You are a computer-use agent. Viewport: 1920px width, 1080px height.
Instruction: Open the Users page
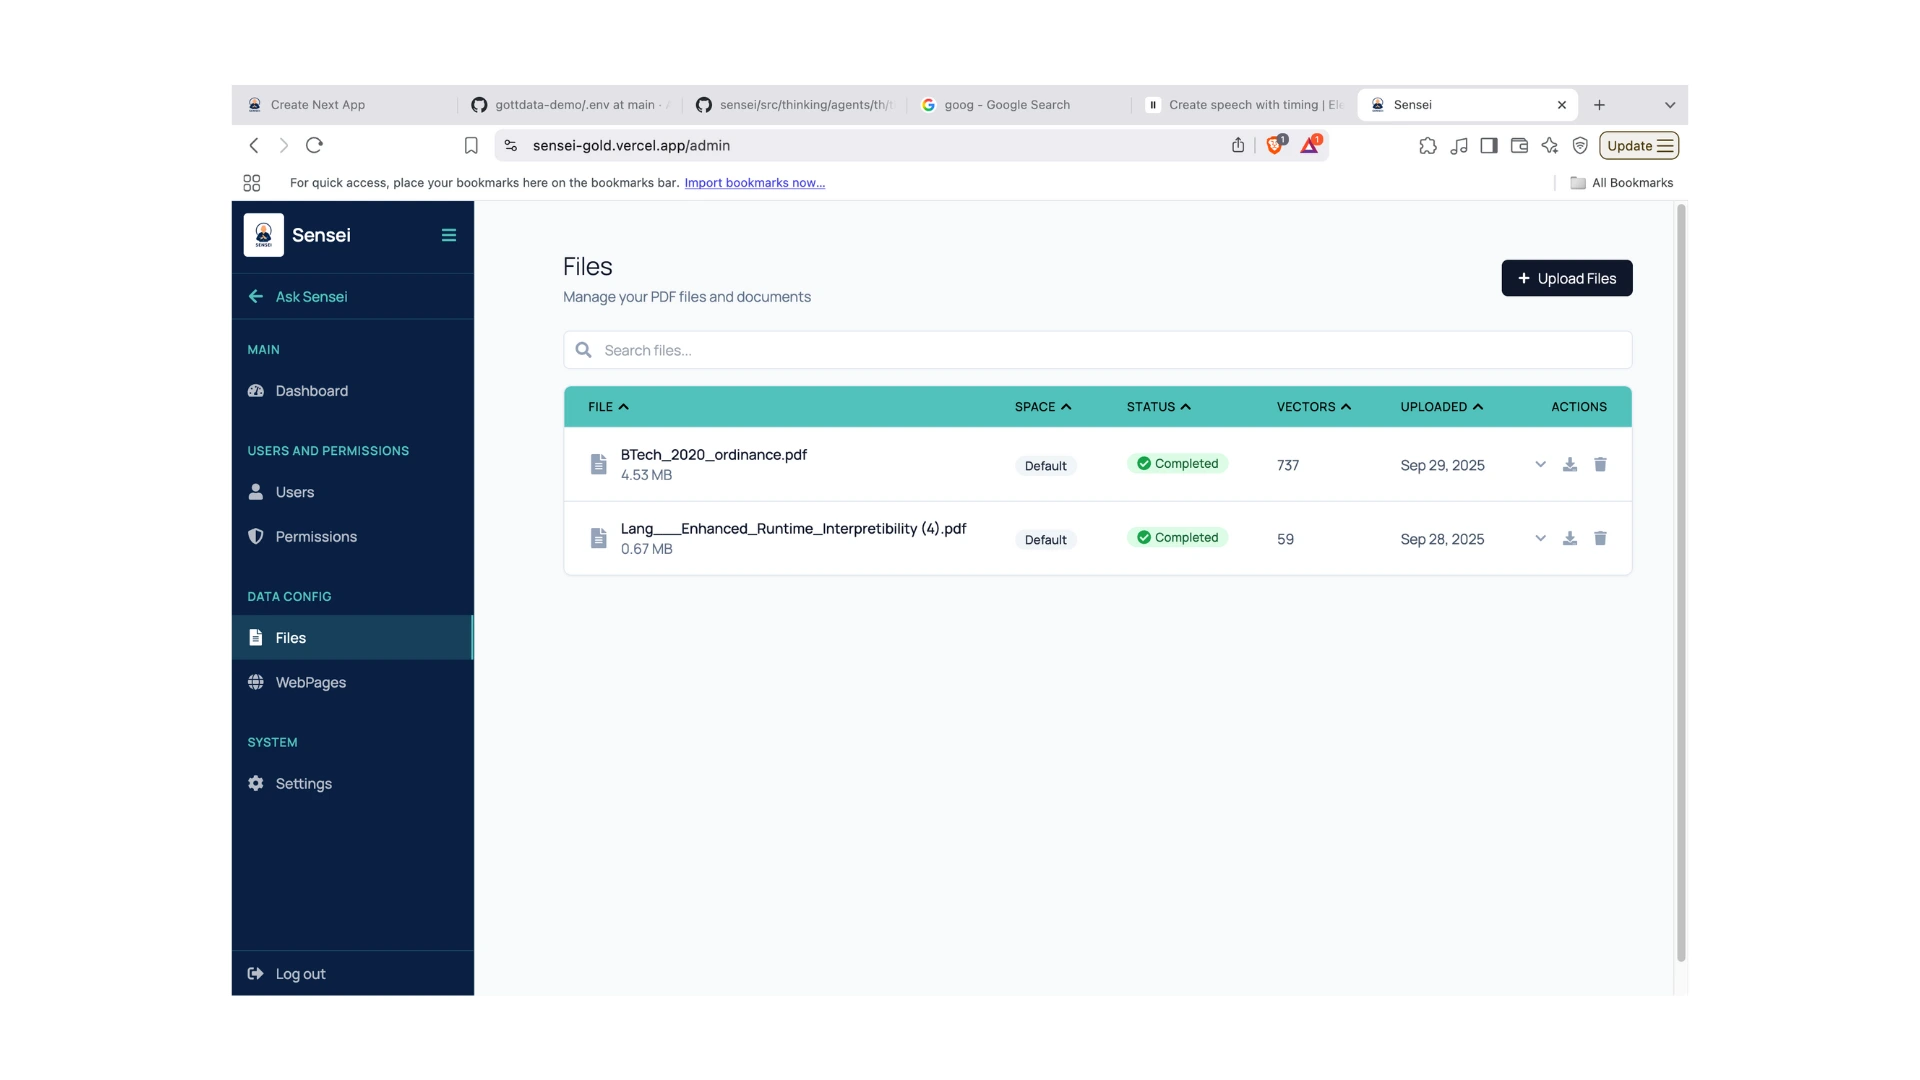tap(352, 492)
